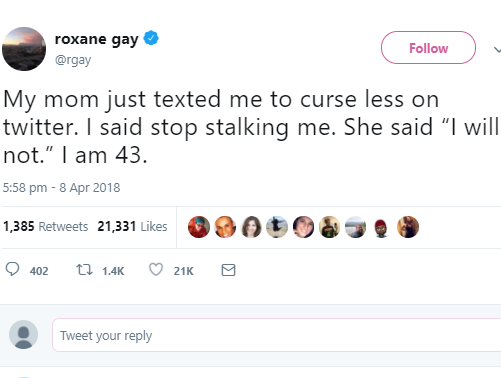Open the last liker avatar in row
This screenshot has height=378, width=501.
(408, 227)
